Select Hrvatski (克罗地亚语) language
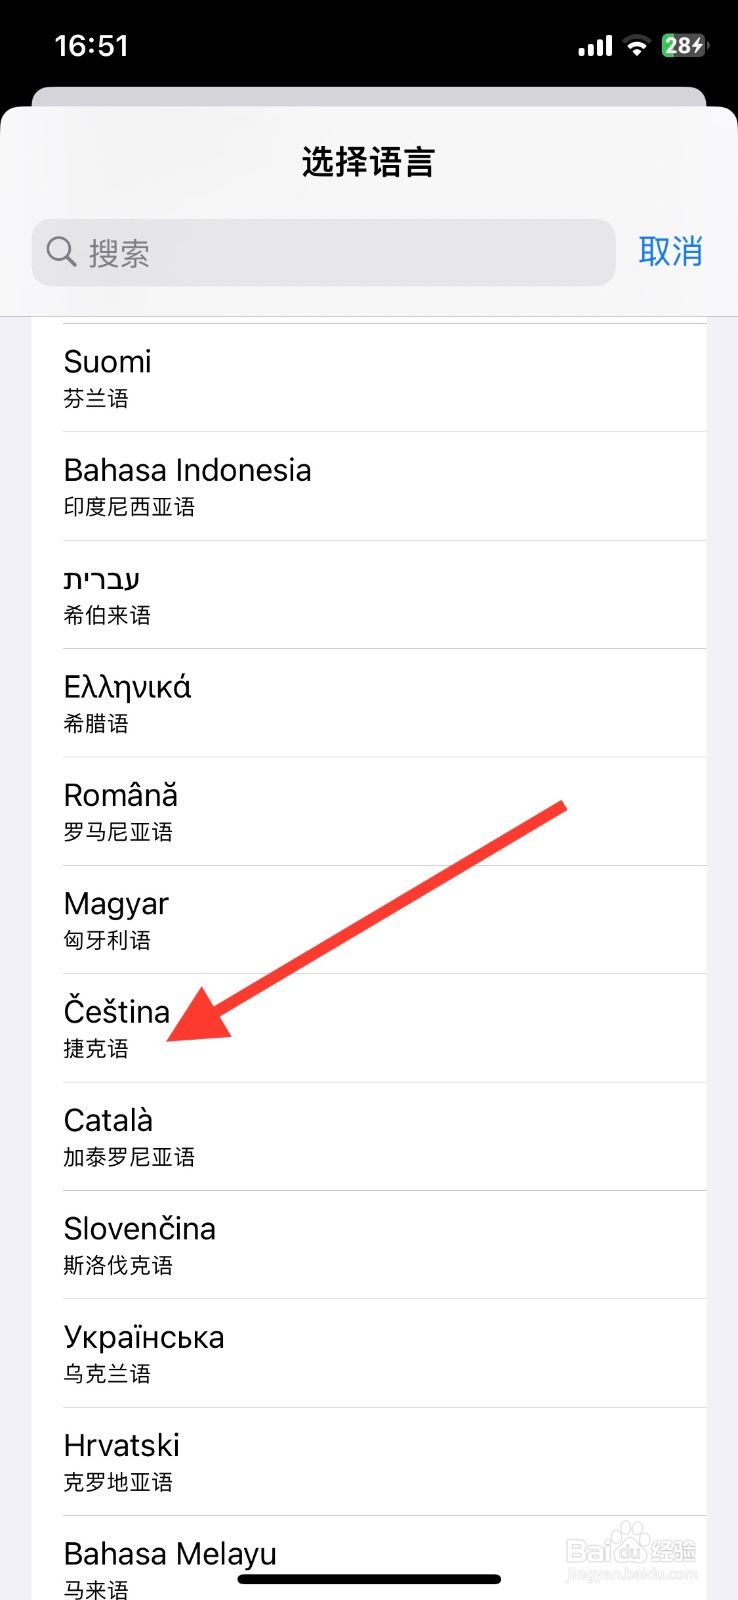 pos(368,1461)
